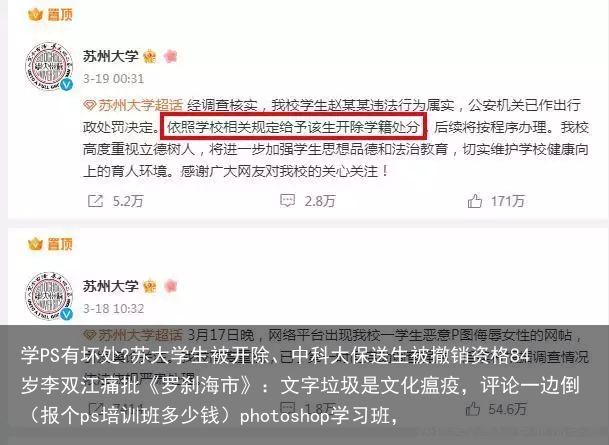Click the repost icon showing 5.2万
Image resolution: width=609 pixels, height=445 pixels.
(96, 201)
